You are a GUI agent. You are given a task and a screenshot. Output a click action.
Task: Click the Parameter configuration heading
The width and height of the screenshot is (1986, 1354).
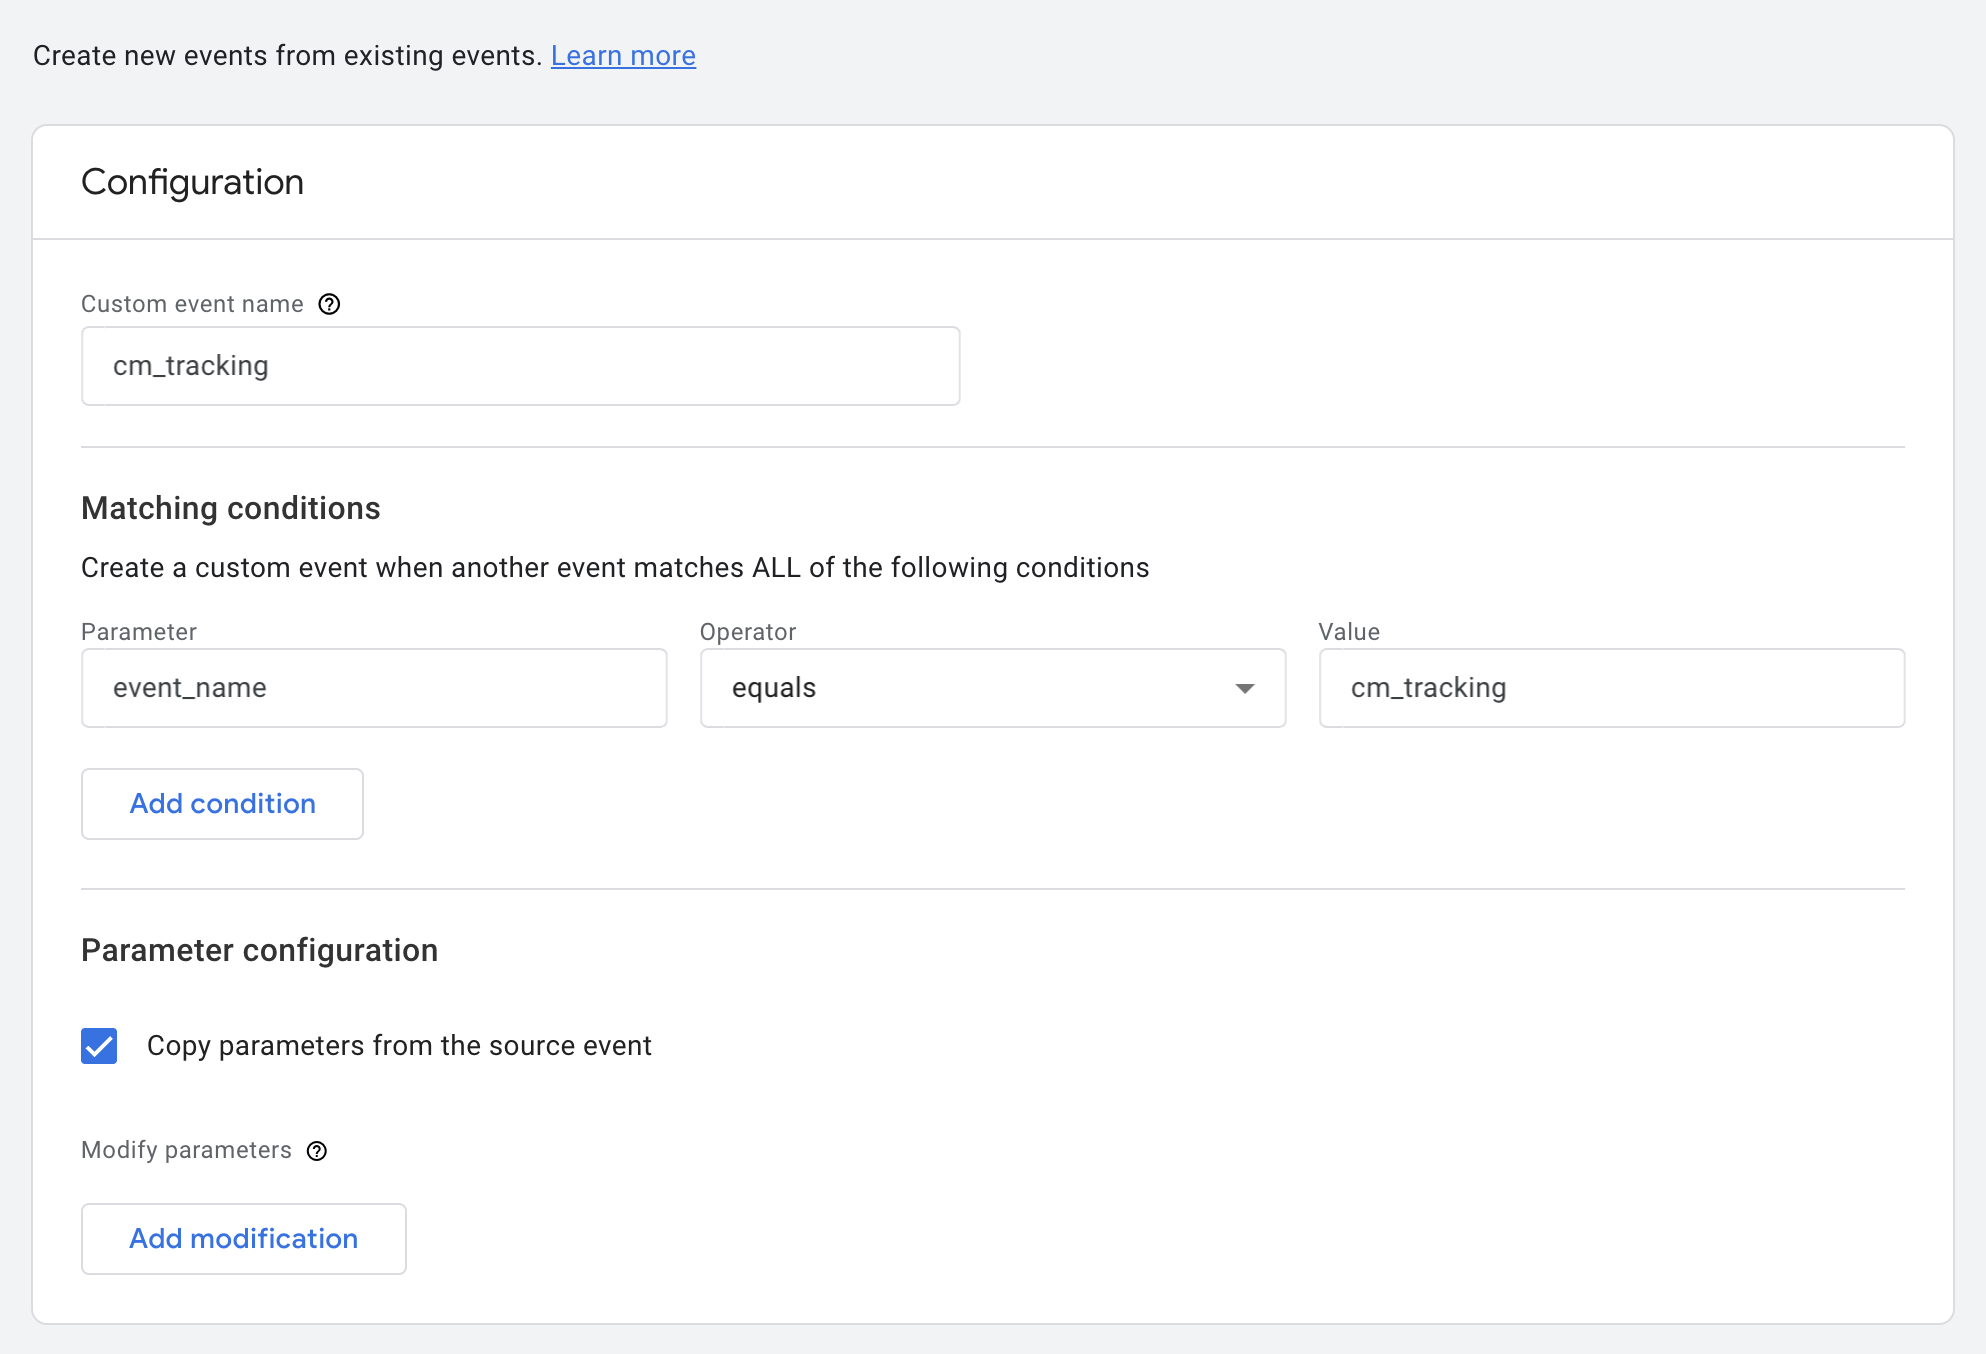[259, 950]
